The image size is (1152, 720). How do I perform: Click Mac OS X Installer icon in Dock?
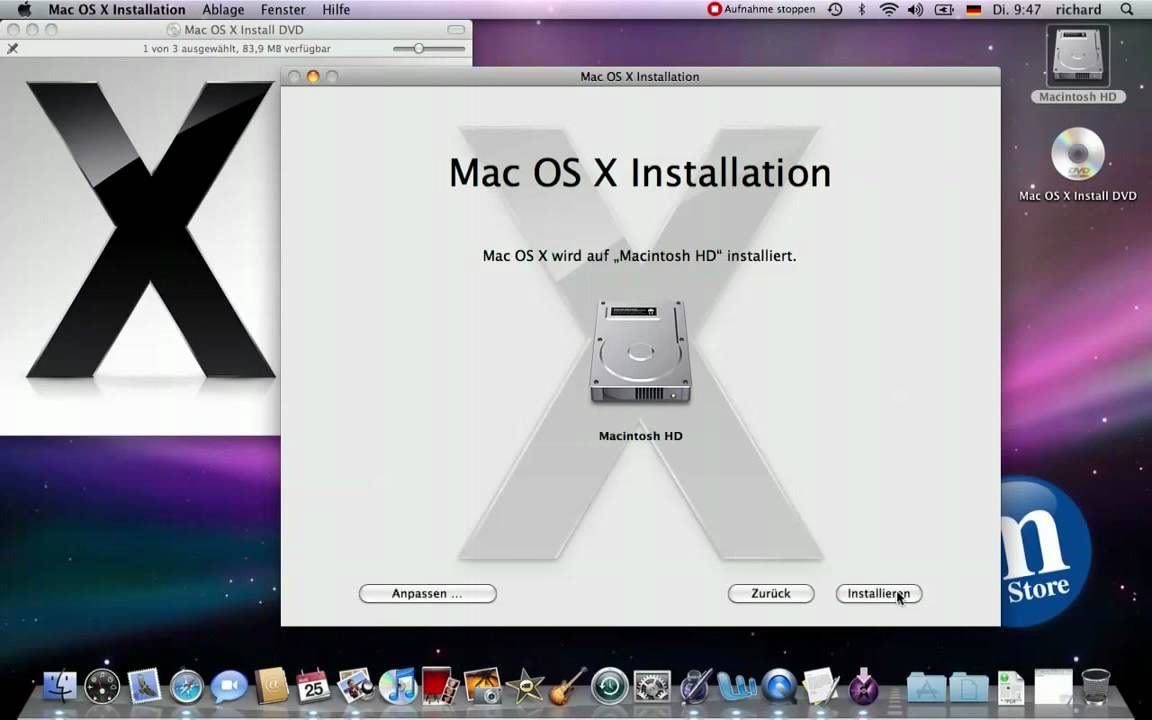864,687
